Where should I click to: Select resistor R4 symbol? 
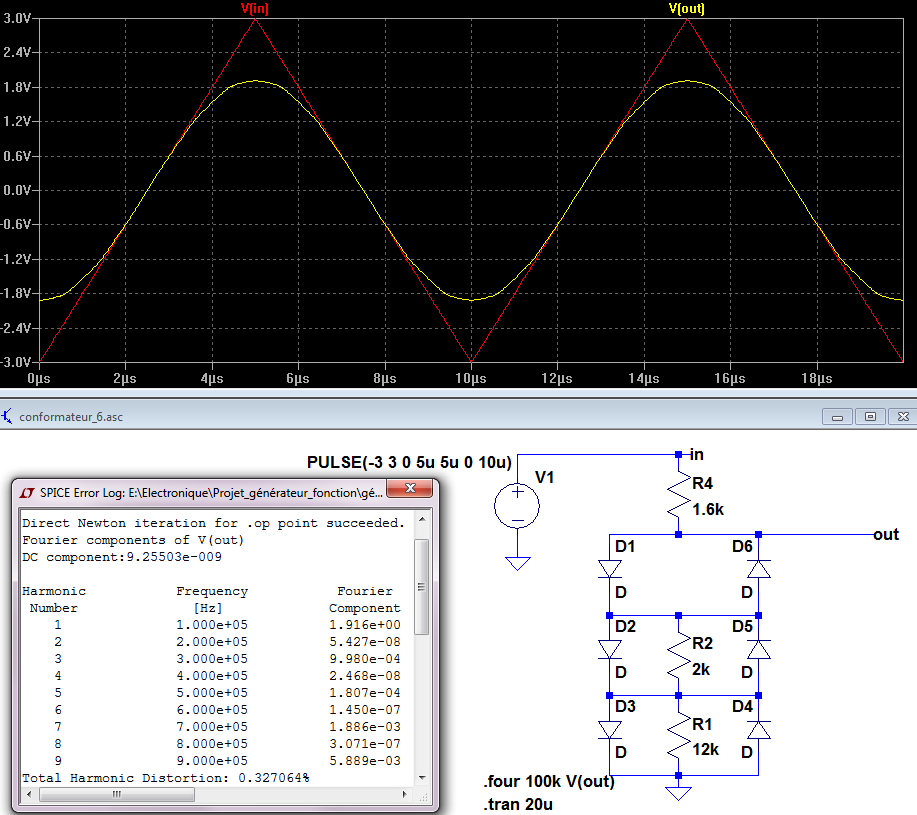678,495
